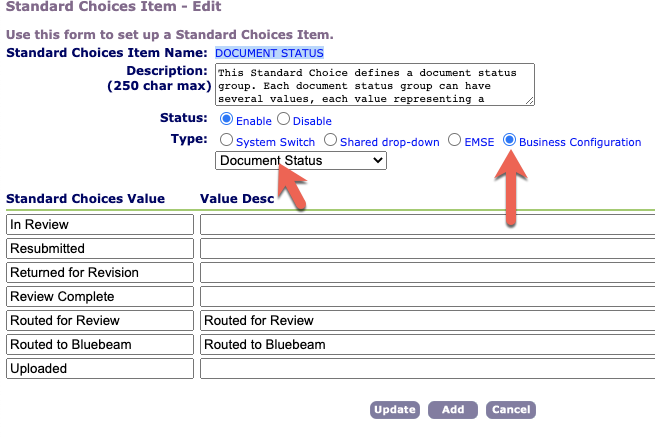The width and height of the screenshot is (655, 437).
Task: Click the Description text area
Action: (x=375, y=85)
